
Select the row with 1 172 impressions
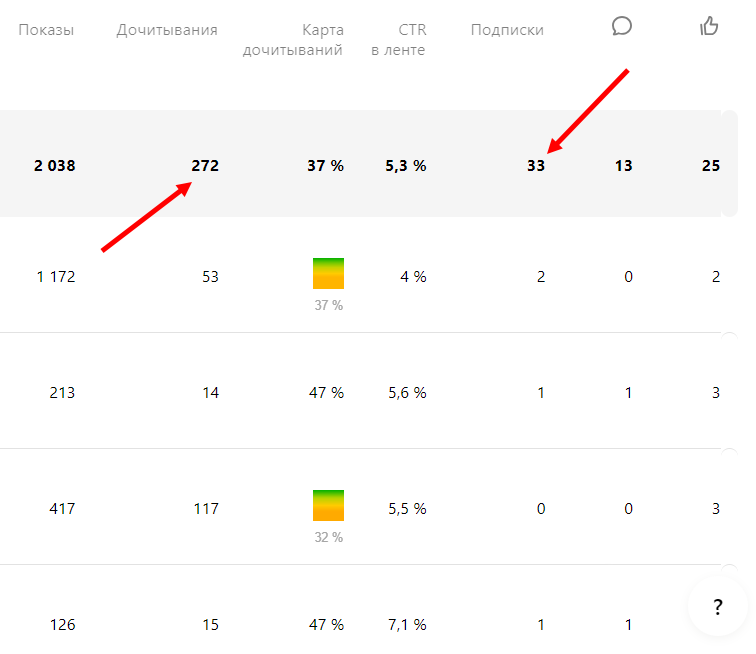[55, 277]
